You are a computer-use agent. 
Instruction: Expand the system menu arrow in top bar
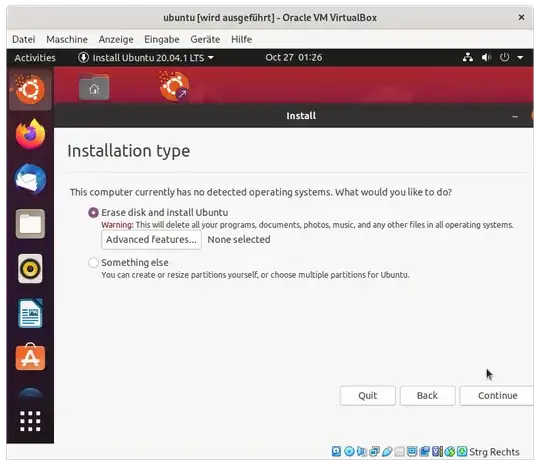pos(520,58)
